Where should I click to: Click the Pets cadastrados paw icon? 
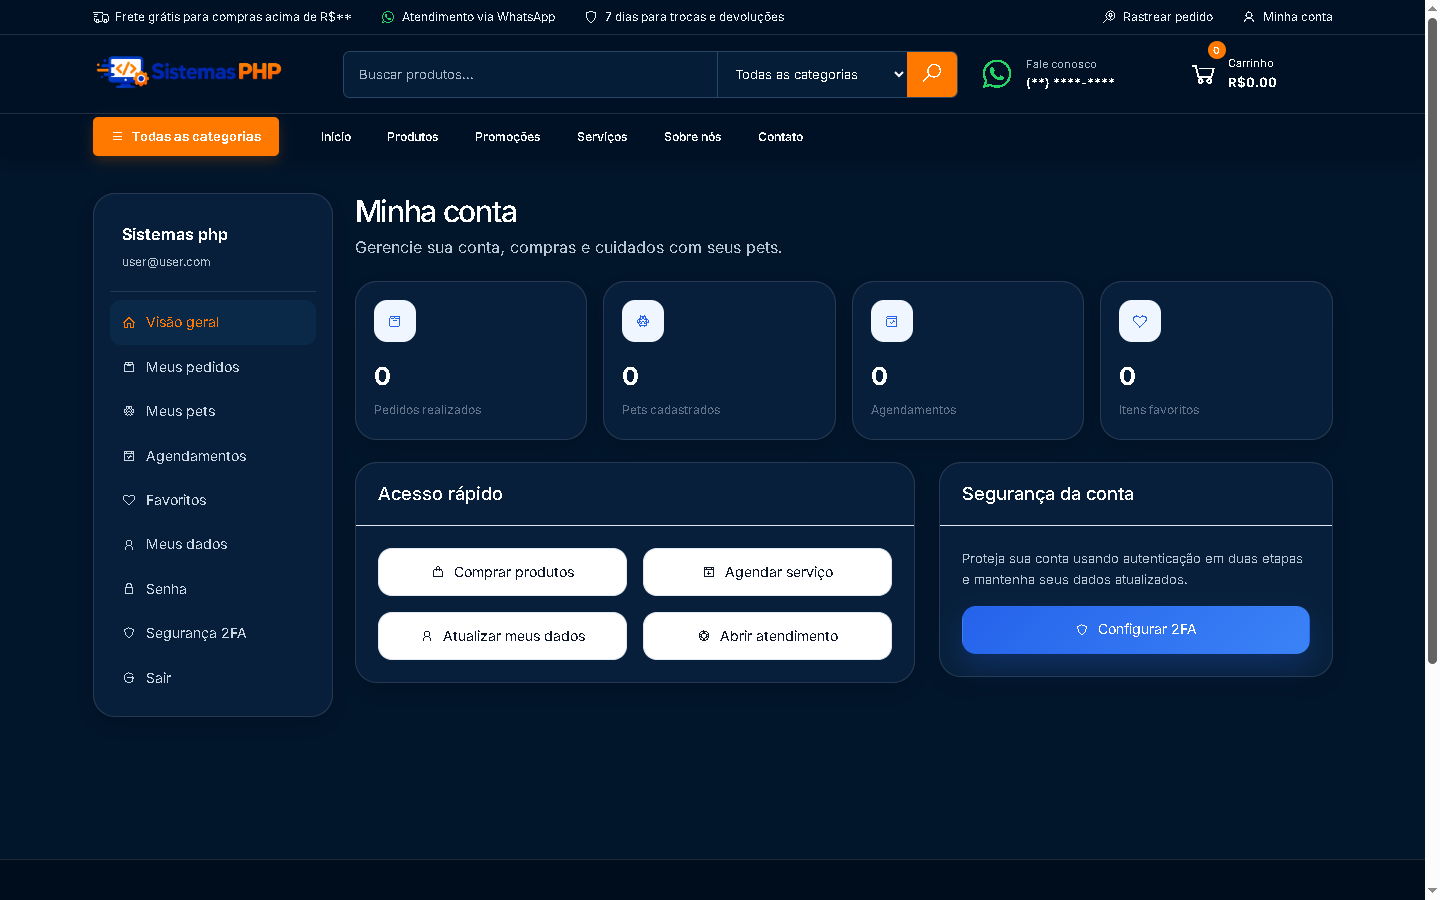click(643, 321)
